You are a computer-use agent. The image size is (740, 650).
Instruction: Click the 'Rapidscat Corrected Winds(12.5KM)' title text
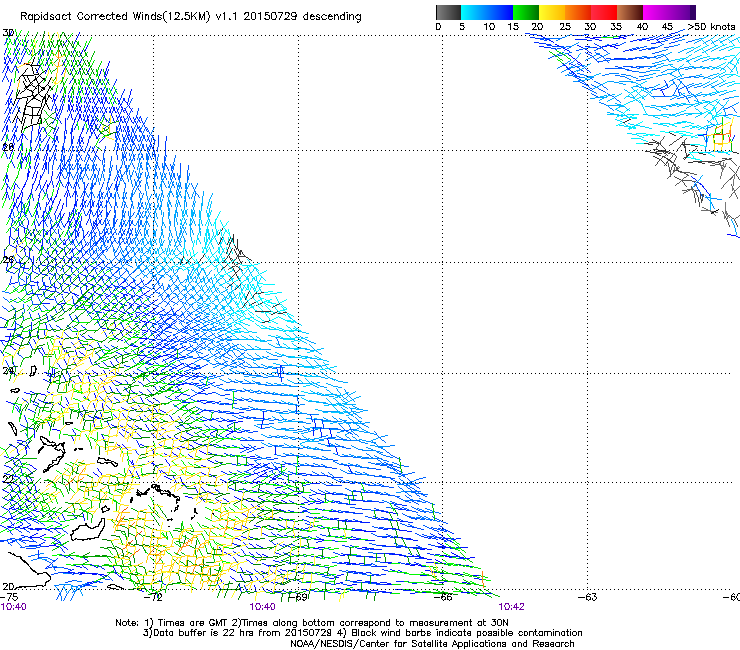115,17
